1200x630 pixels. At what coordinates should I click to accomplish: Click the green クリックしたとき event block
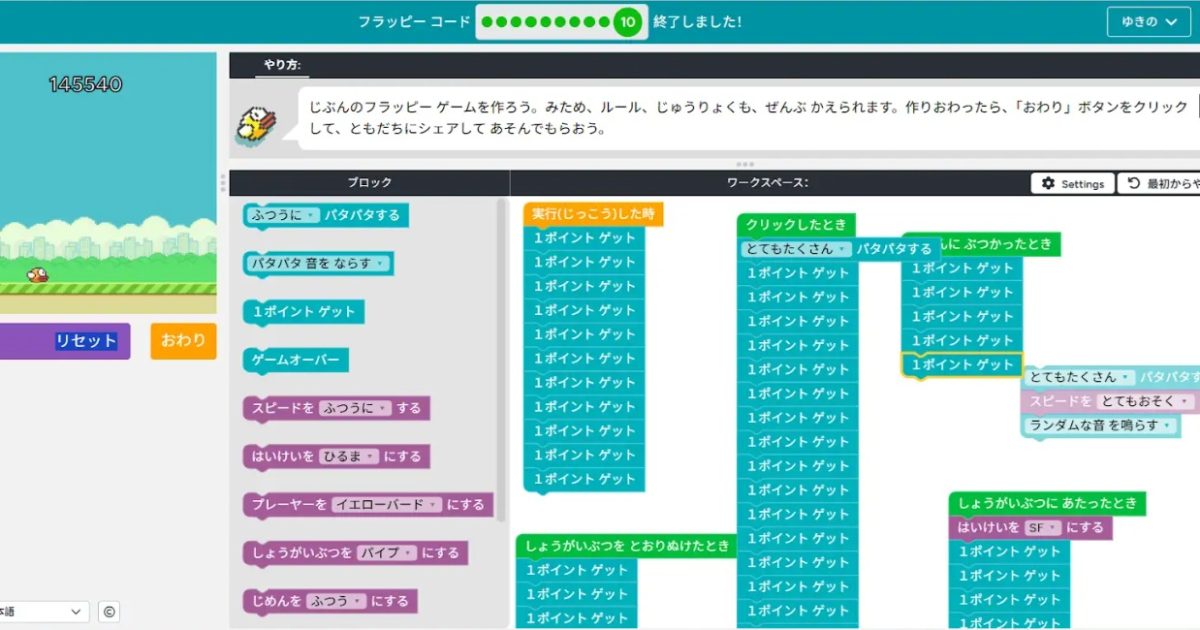click(796, 225)
